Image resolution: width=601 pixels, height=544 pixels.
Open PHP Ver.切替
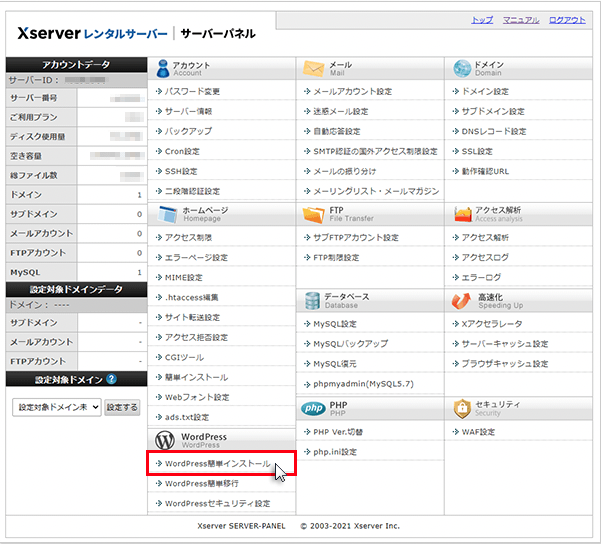point(338,432)
